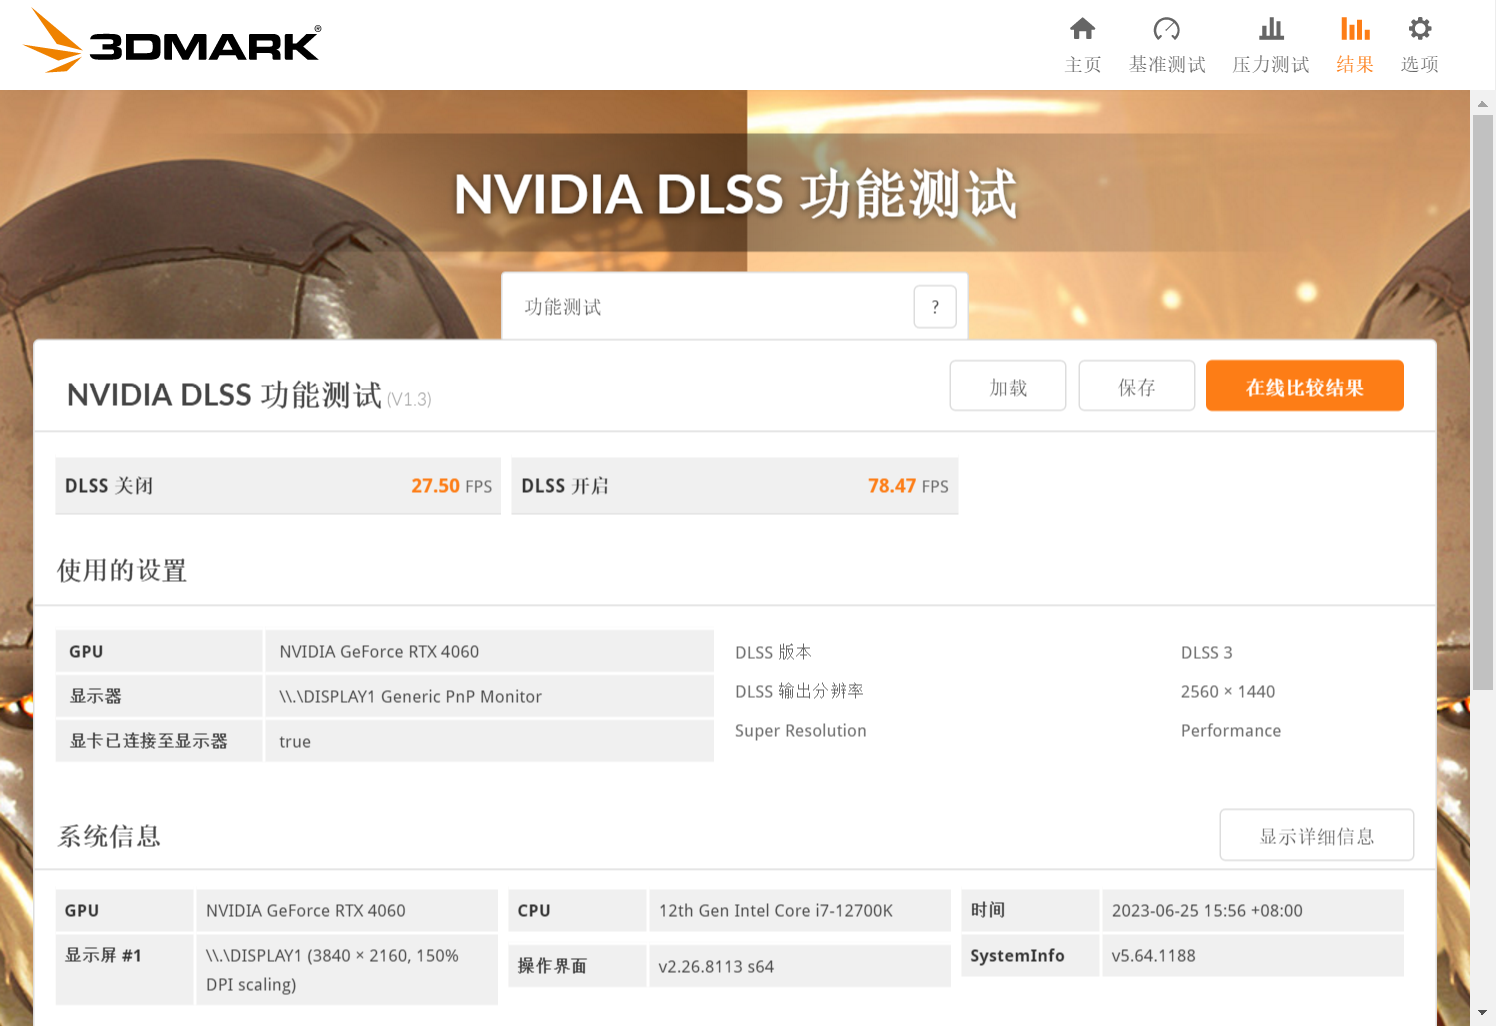Viewport: 1496px width, 1026px height.
Task: Open benchmarks via the gauge icon
Action: coord(1166,29)
